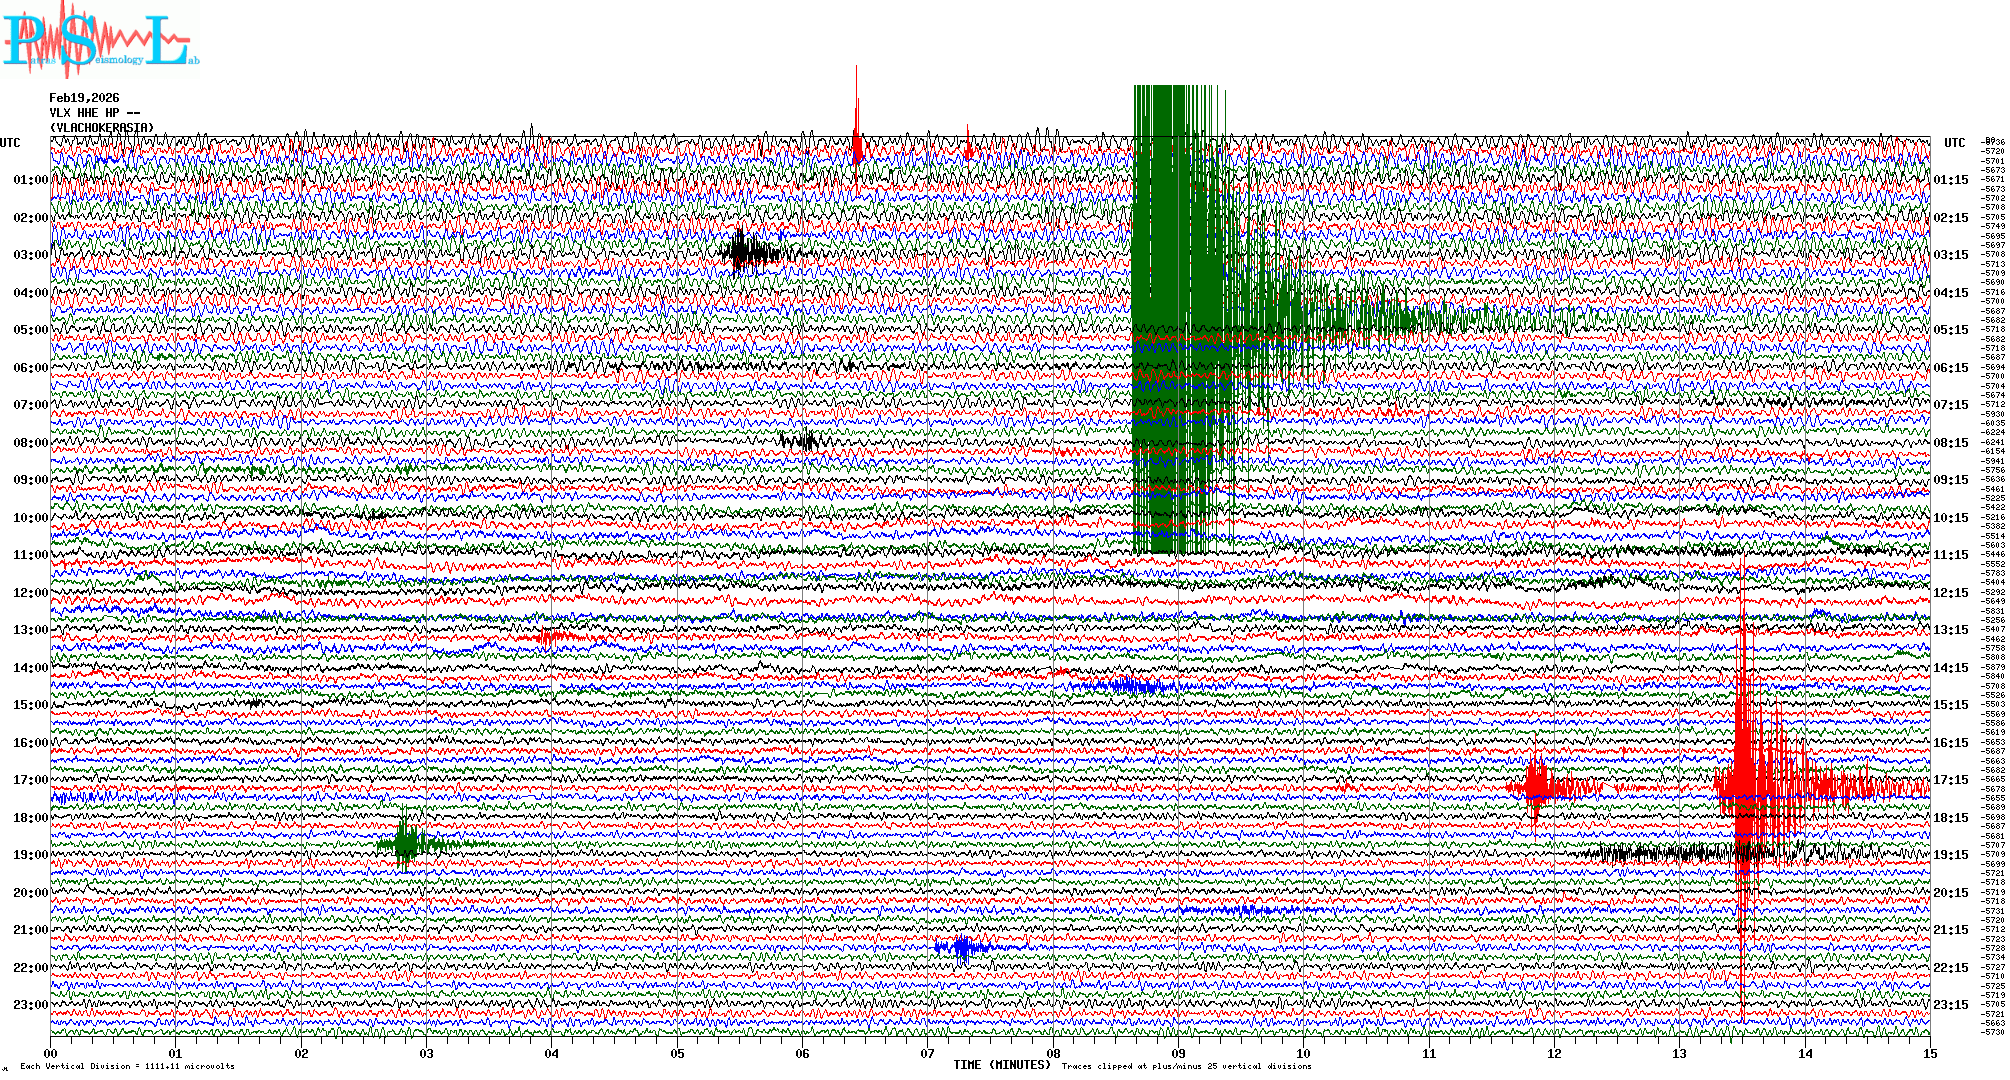Click the vertical division microvolts note at bottom left
Viewport: 2010px width, 1080px height.
[x=127, y=1066]
